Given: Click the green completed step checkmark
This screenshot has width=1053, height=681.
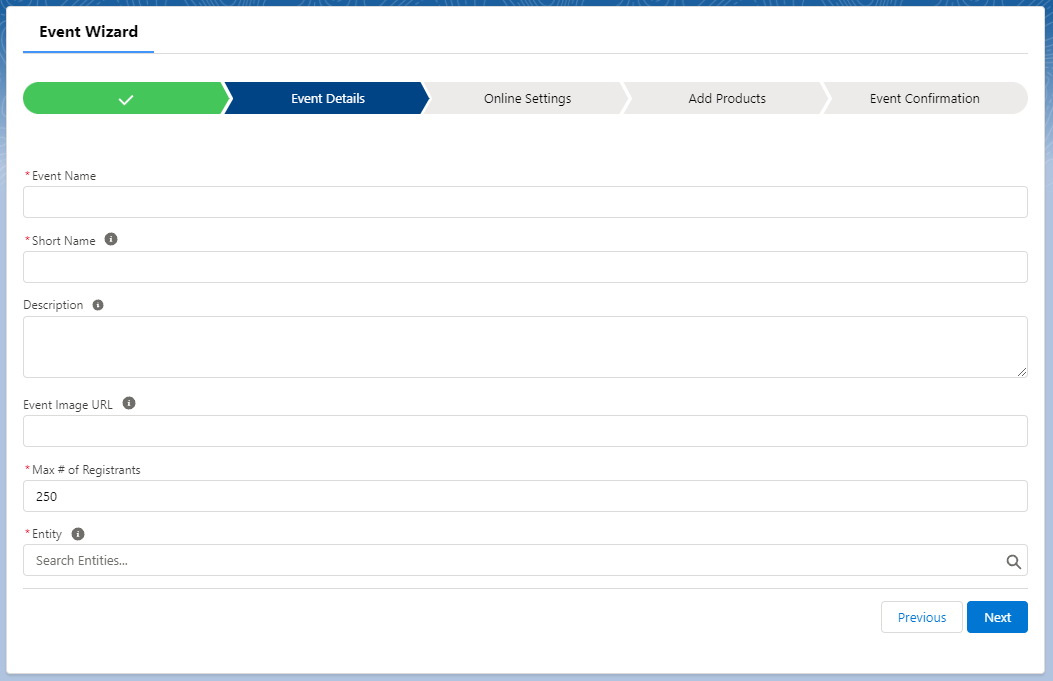Looking at the screenshot, I should 125,99.
